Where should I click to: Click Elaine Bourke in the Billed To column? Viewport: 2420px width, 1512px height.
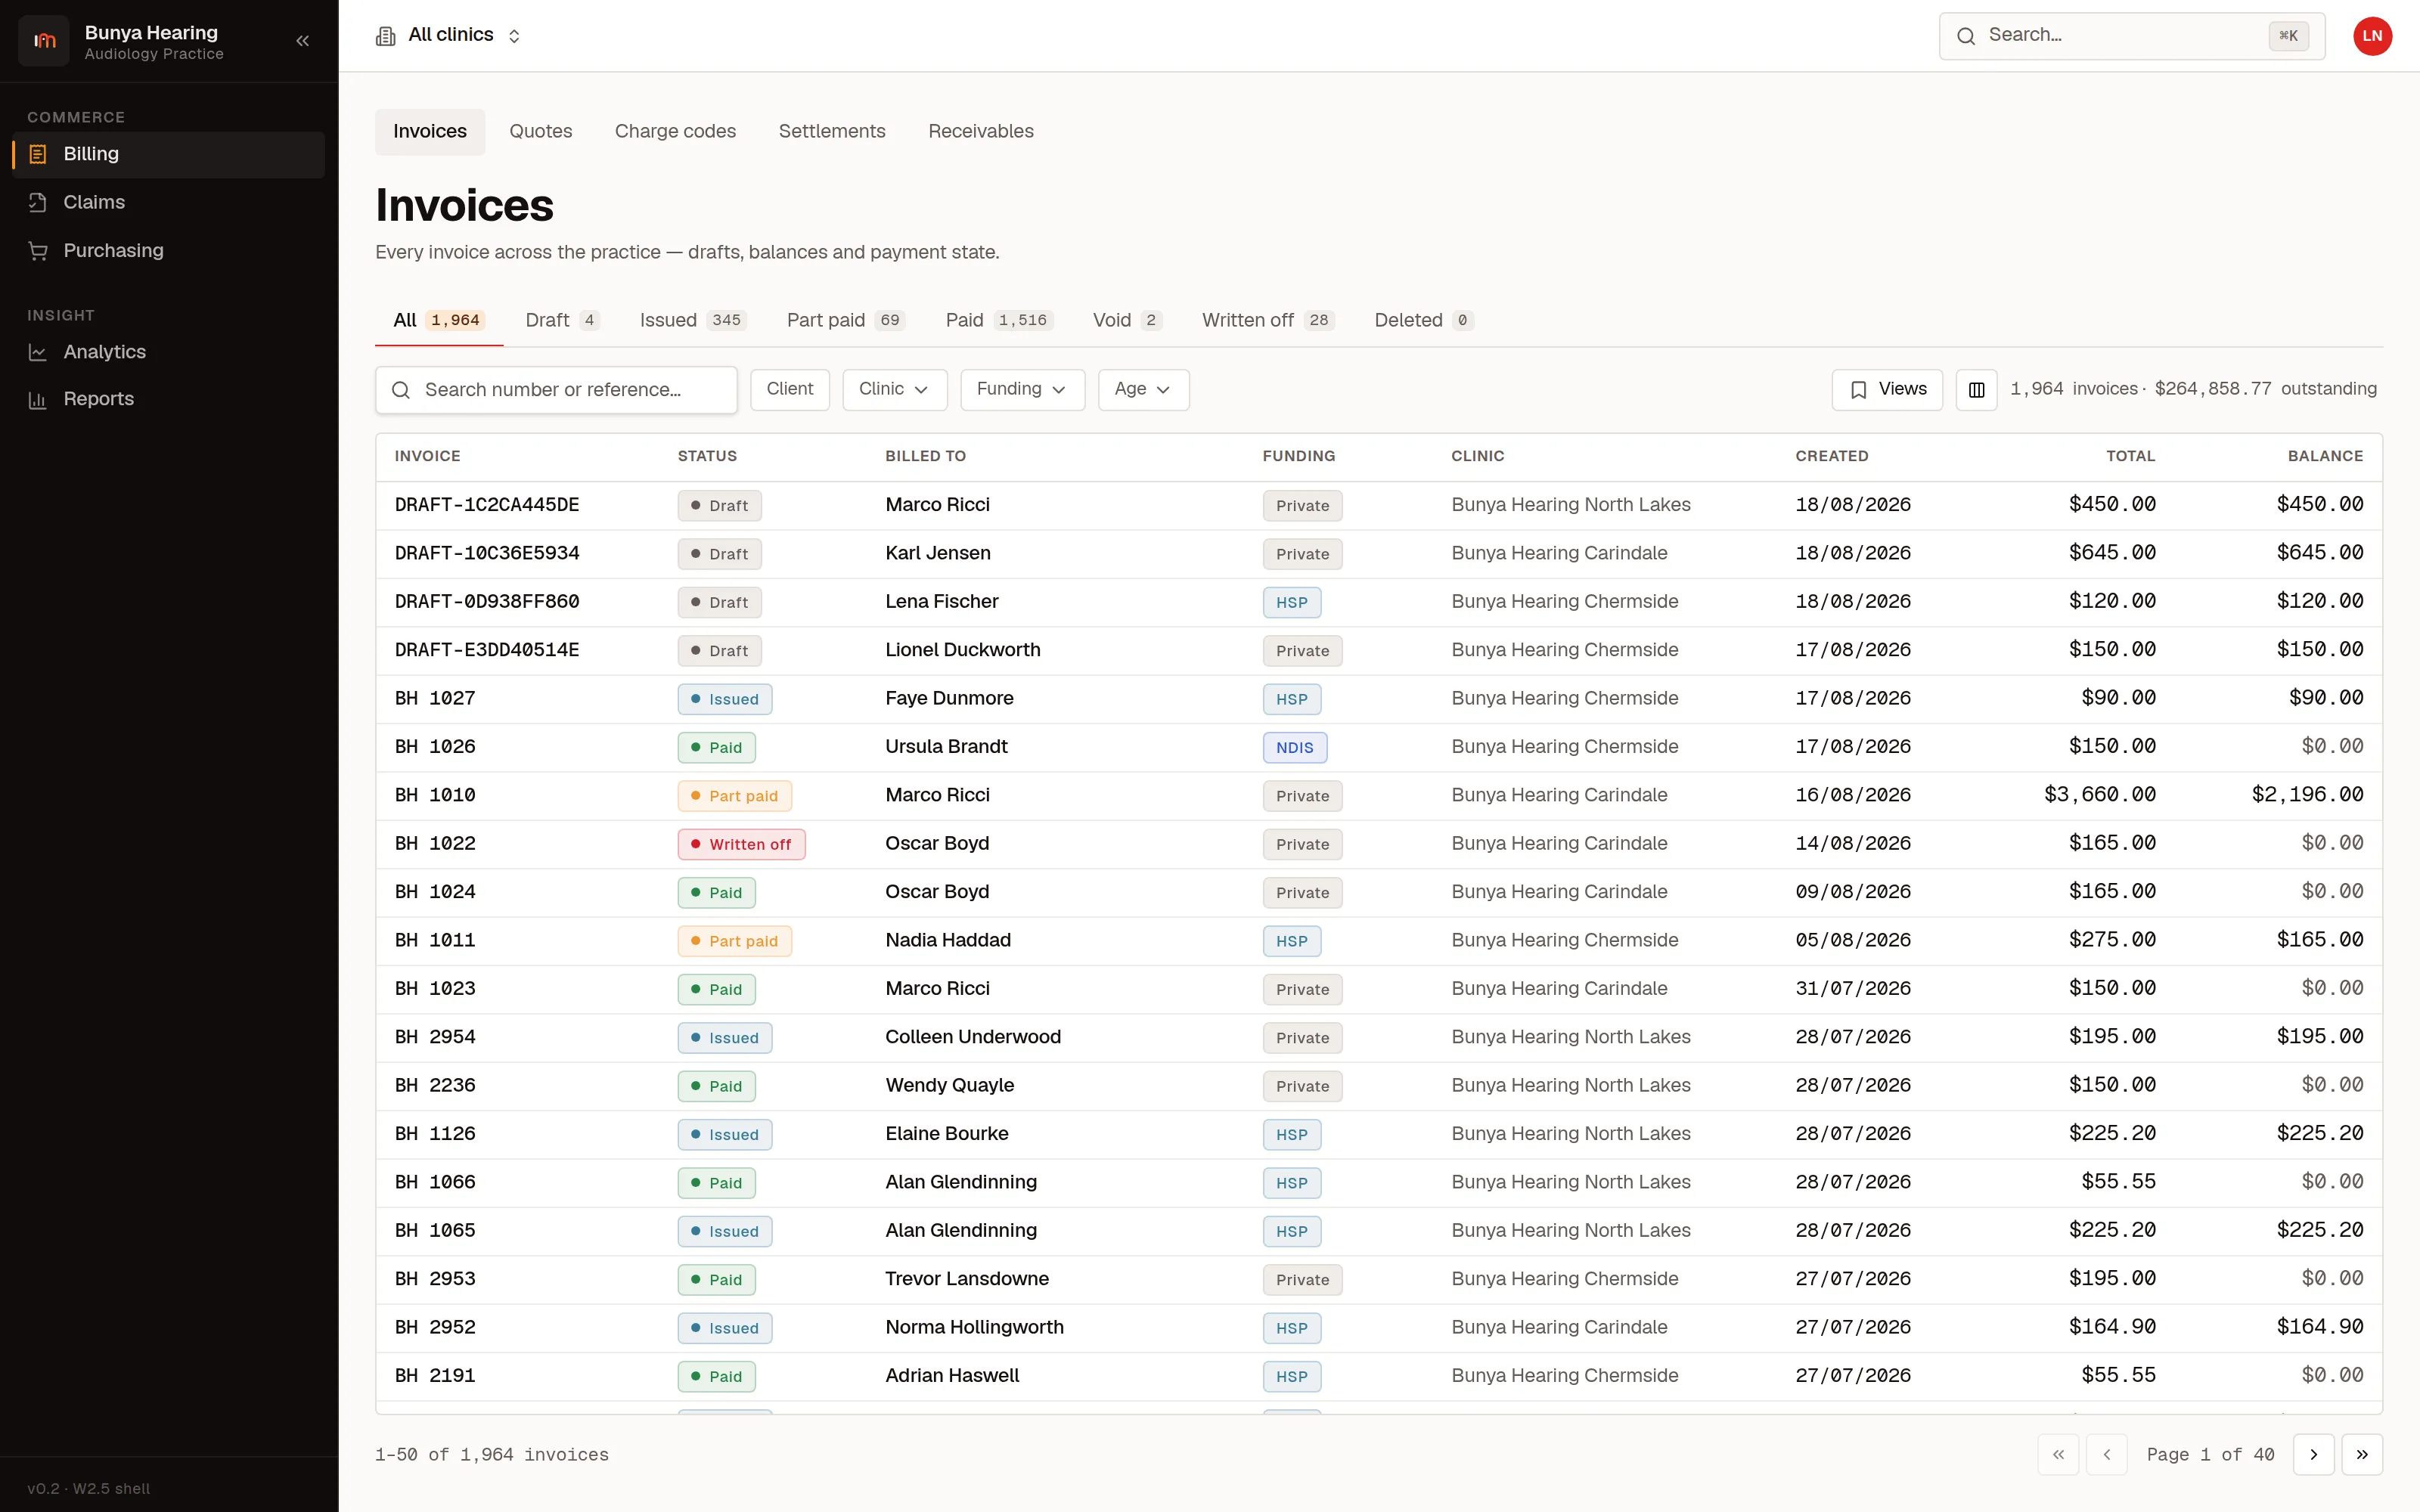pos(946,1134)
